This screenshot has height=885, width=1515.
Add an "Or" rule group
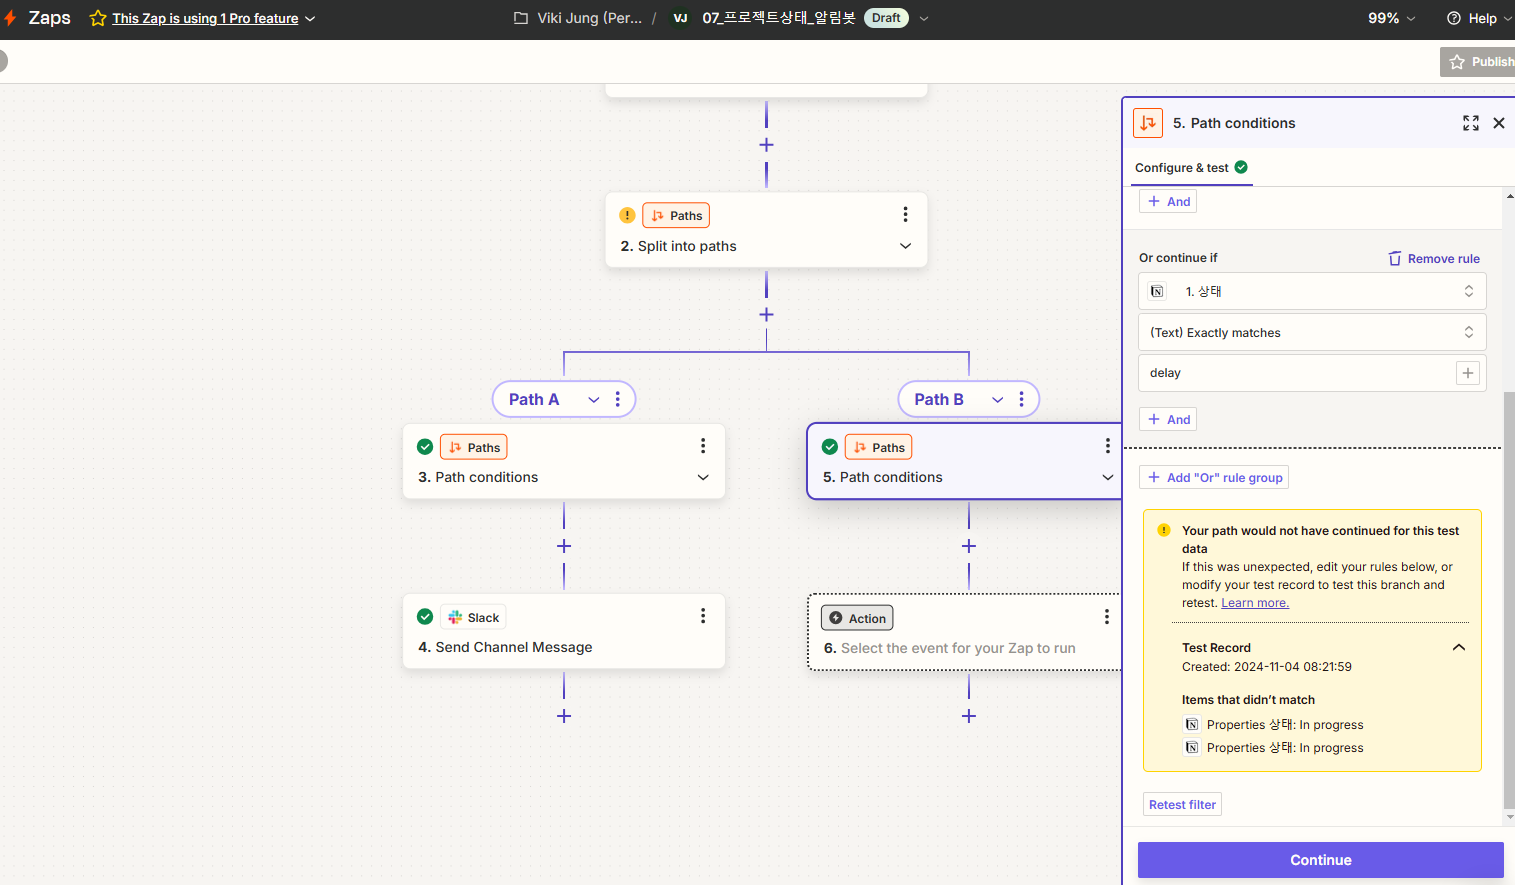[1213, 477]
